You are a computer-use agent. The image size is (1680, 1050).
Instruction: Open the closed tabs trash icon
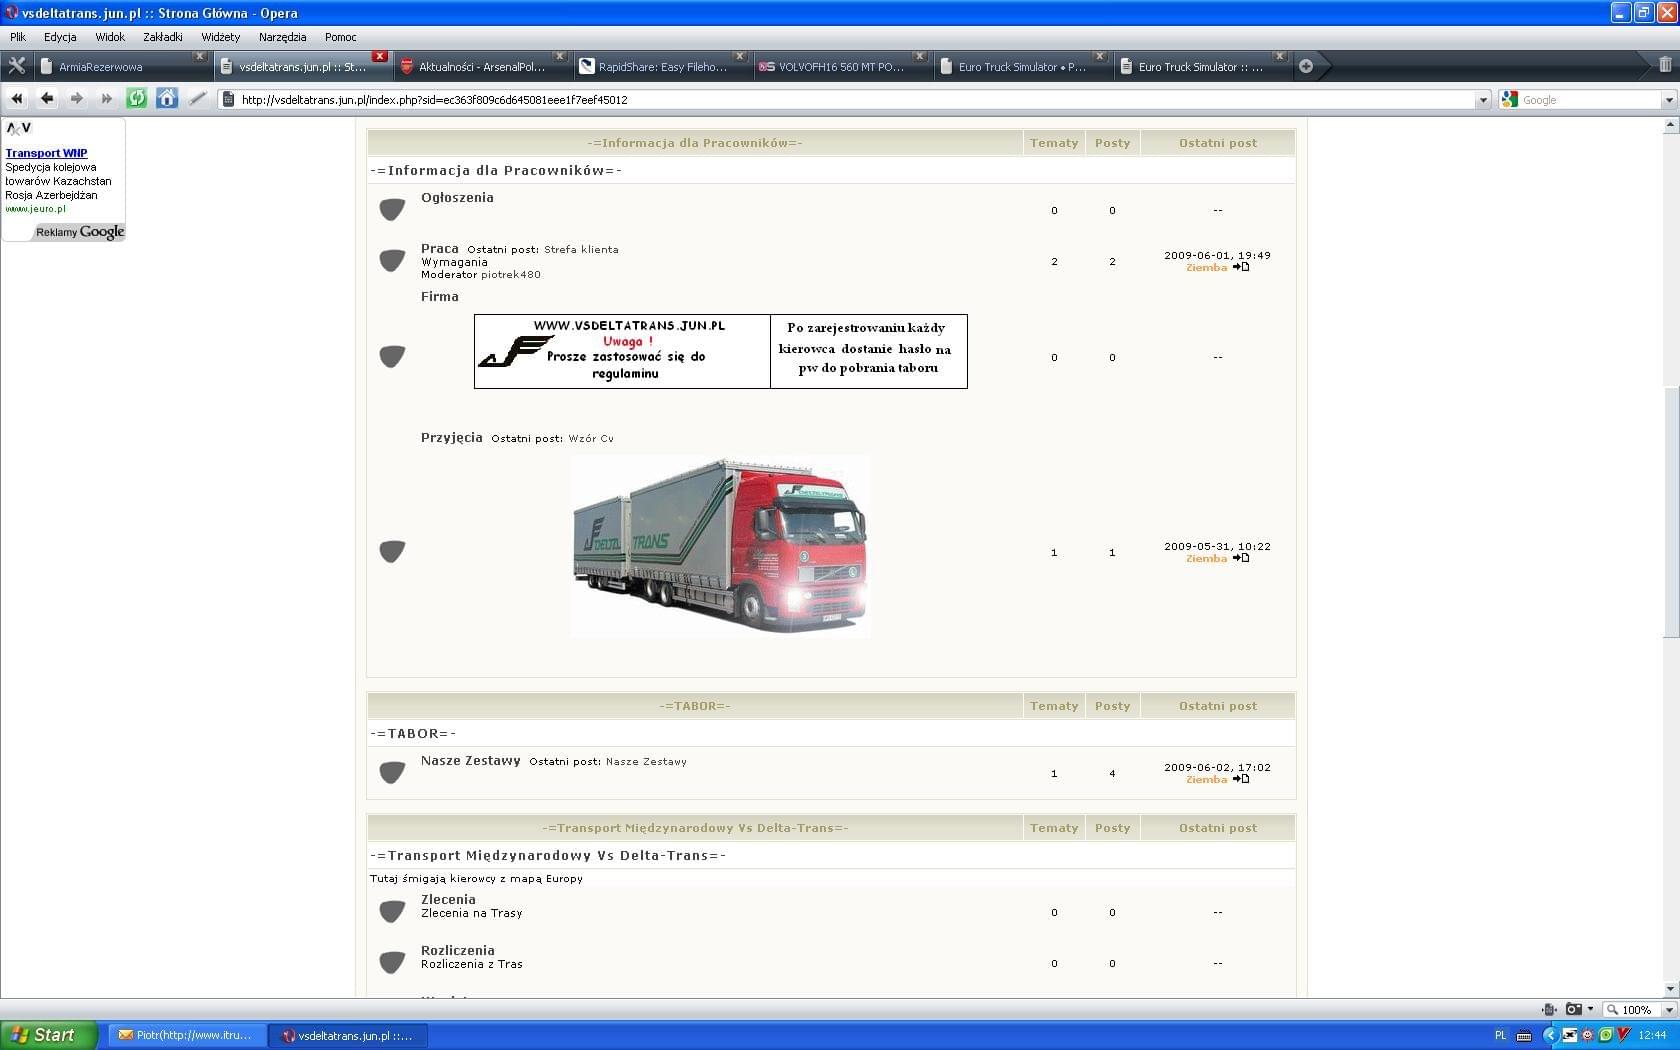1665,65
